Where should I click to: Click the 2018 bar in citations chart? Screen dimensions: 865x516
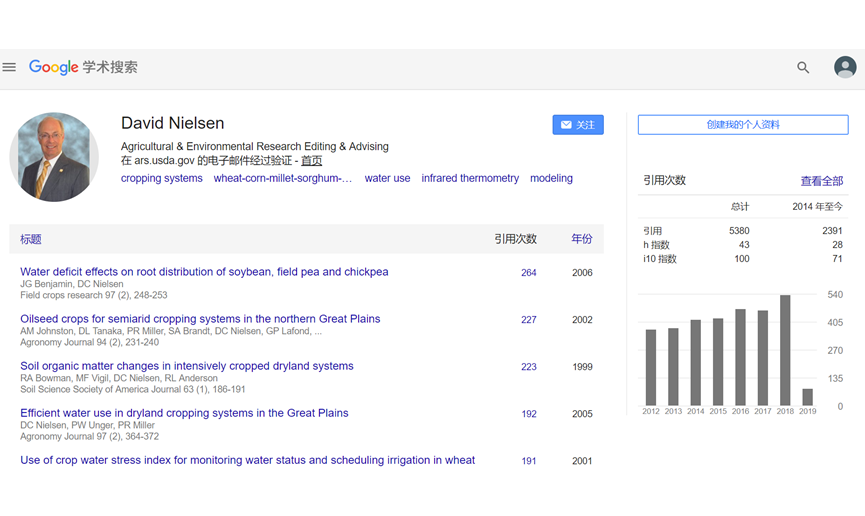pos(785,350)
